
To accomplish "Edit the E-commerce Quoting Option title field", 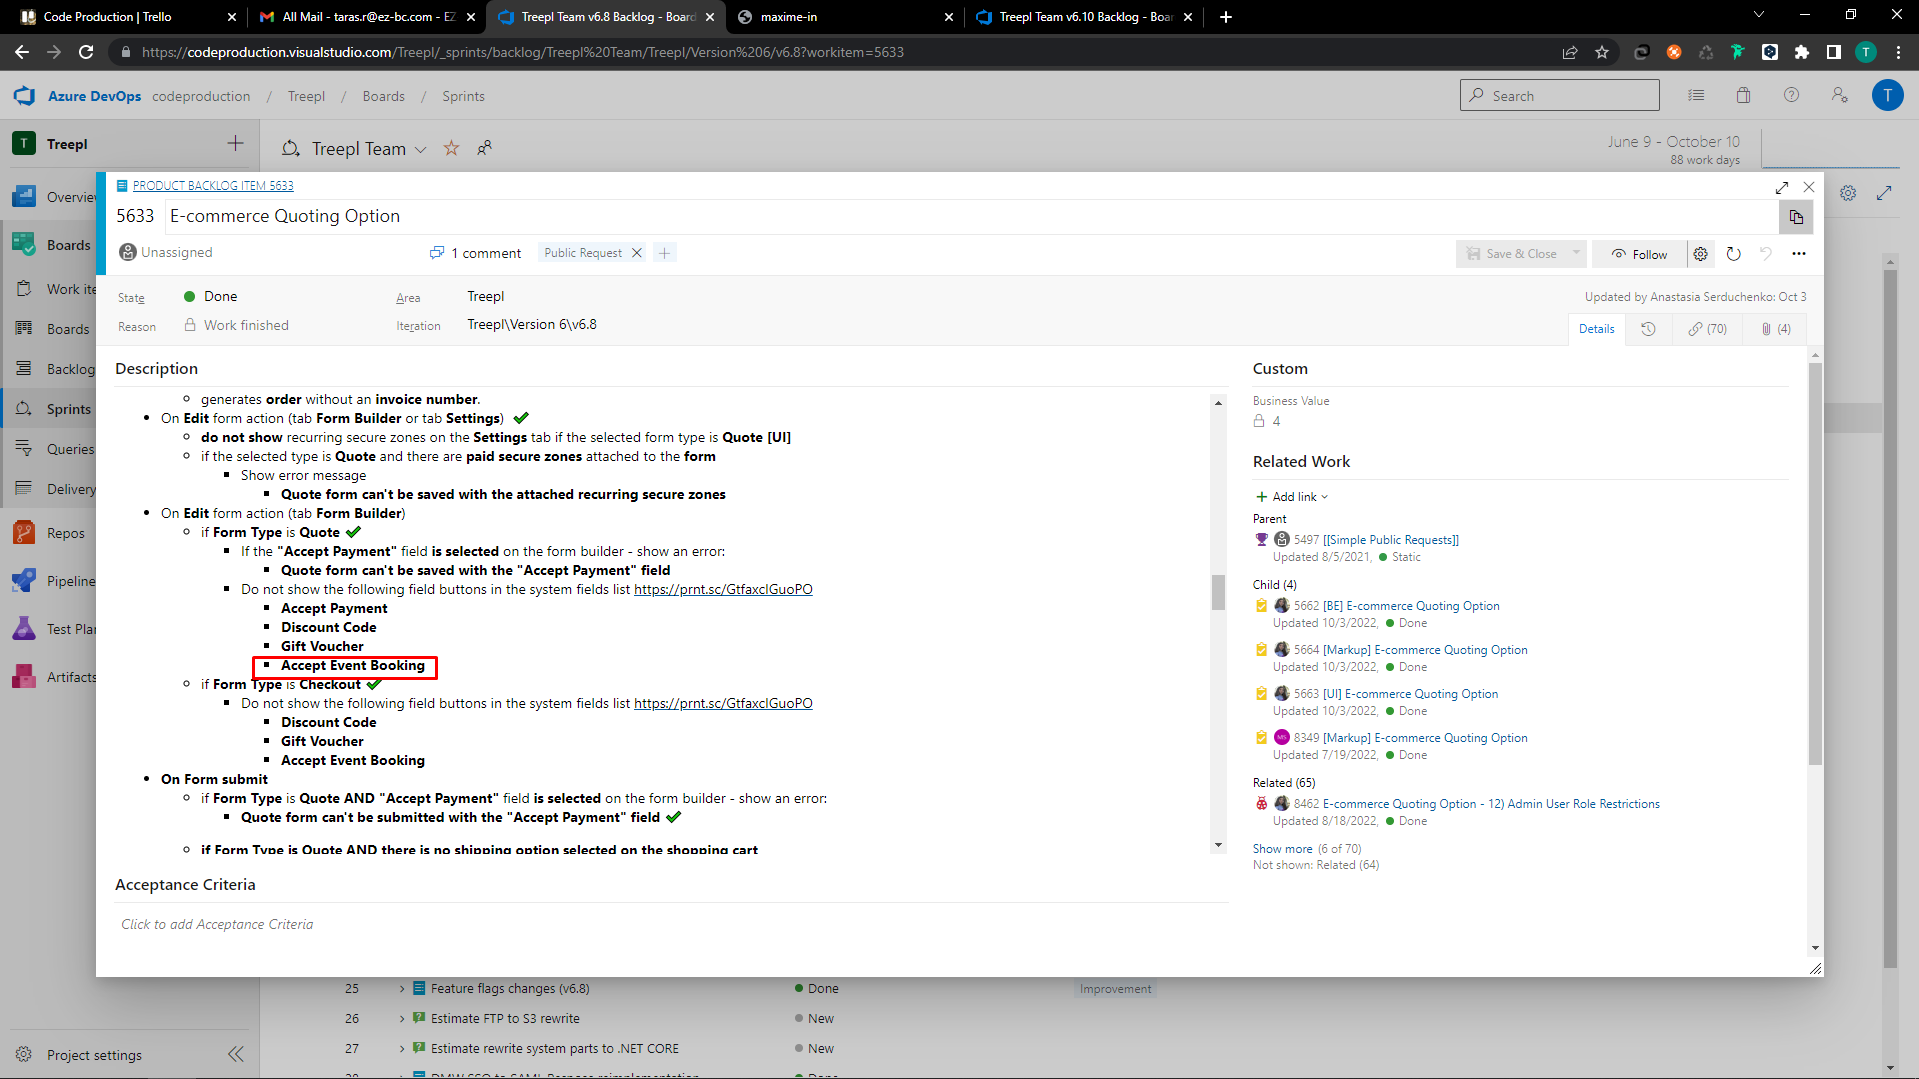I will click(x=970, y=217).
